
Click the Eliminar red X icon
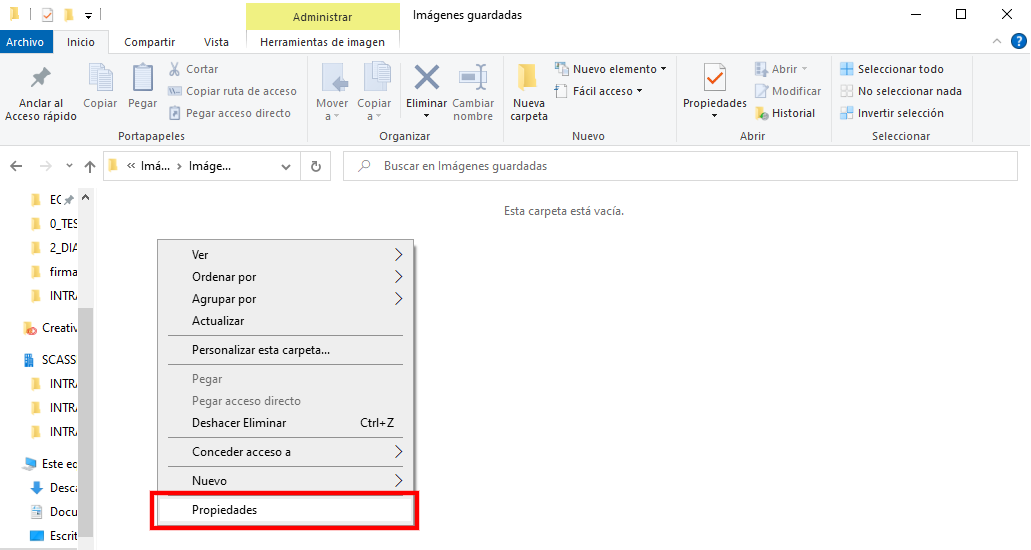coord(427,78)
